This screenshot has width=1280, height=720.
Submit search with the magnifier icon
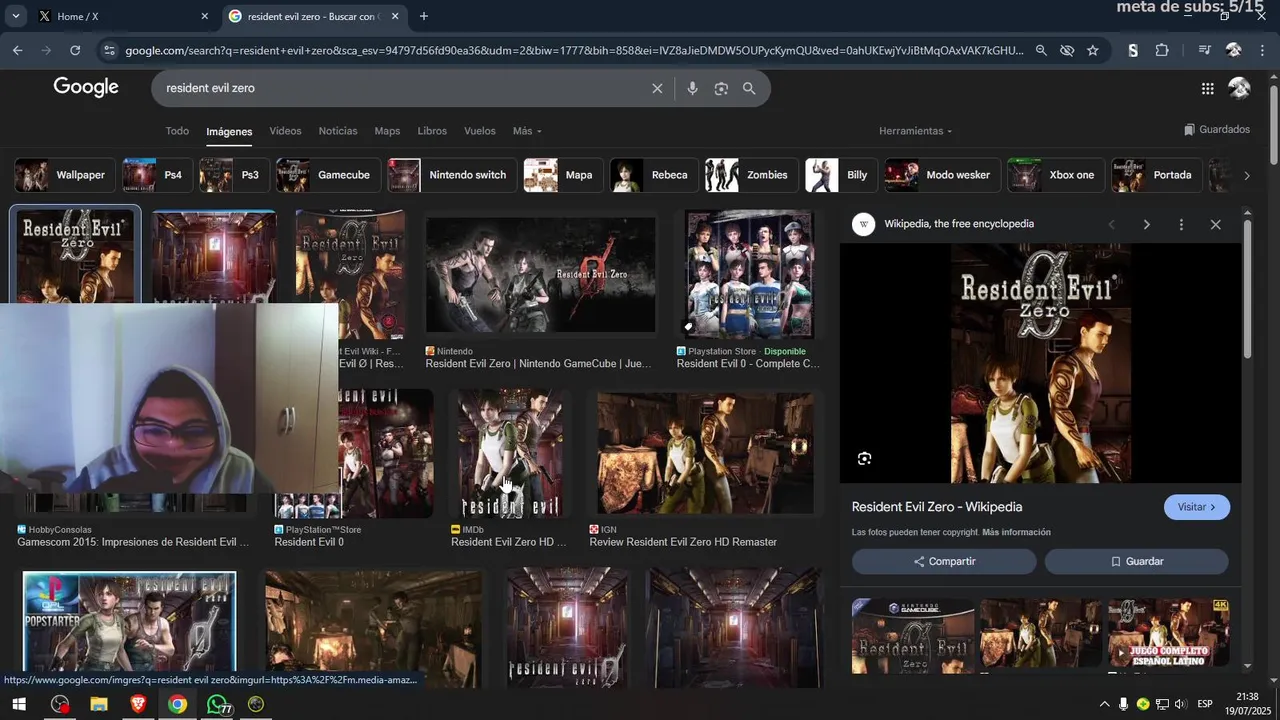pos(749,88)
